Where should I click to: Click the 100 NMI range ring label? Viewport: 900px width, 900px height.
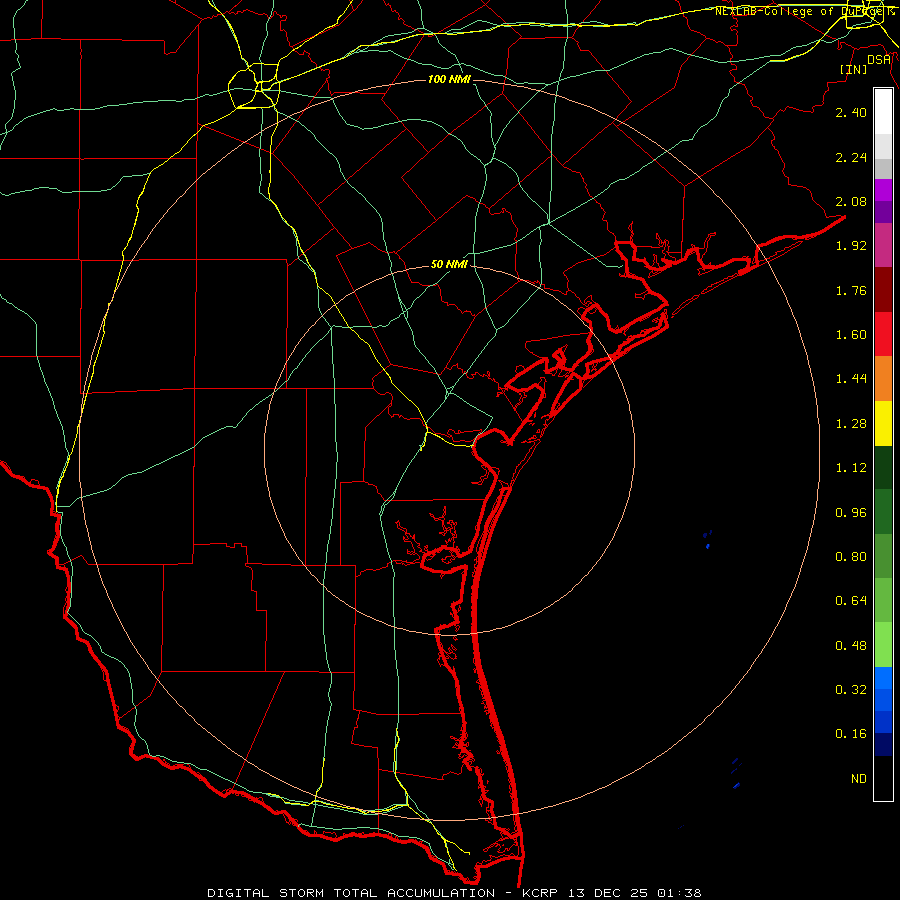449,79
